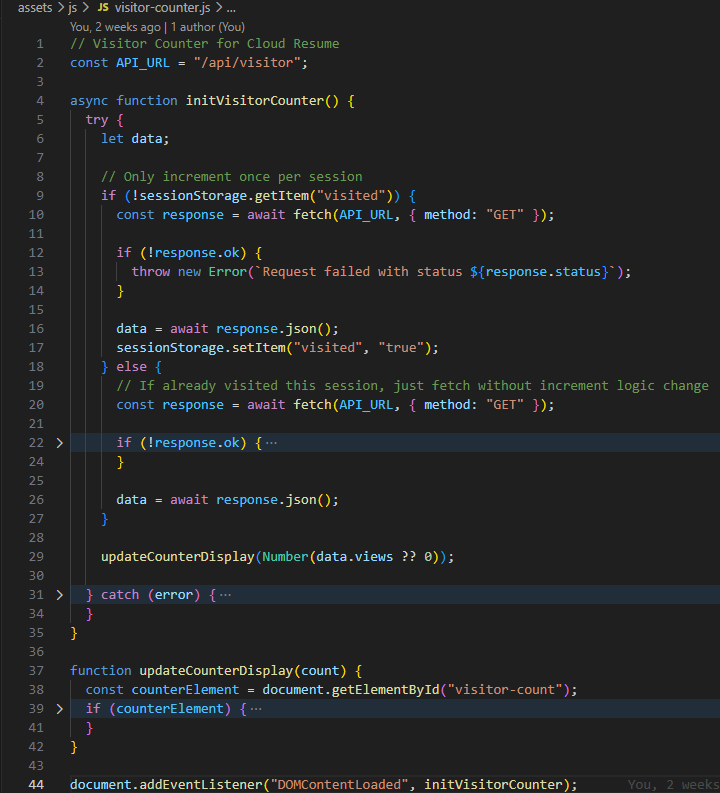The width and height of the screenshot is (720, 793).
Task: Click 'updateCounterDisplay' call on line 29
Action: coord(178,557)
